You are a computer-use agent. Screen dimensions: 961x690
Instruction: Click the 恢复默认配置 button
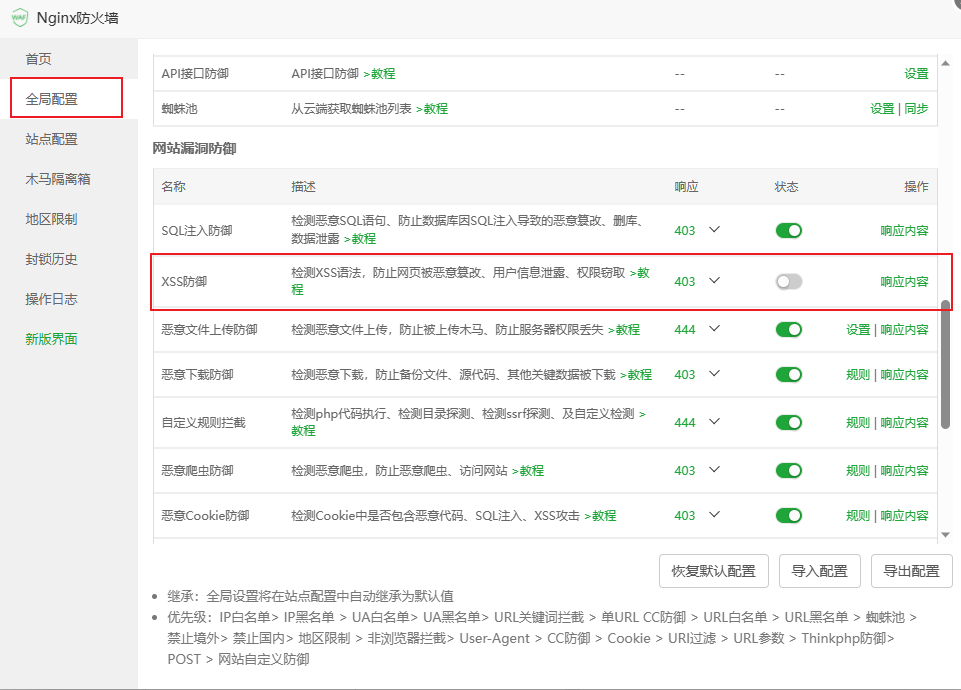pos(713,571)
